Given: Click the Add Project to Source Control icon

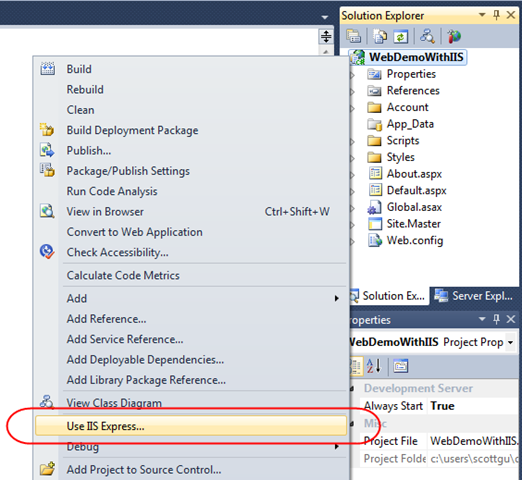Looking at the screenshot, I should tap(47, 469).
